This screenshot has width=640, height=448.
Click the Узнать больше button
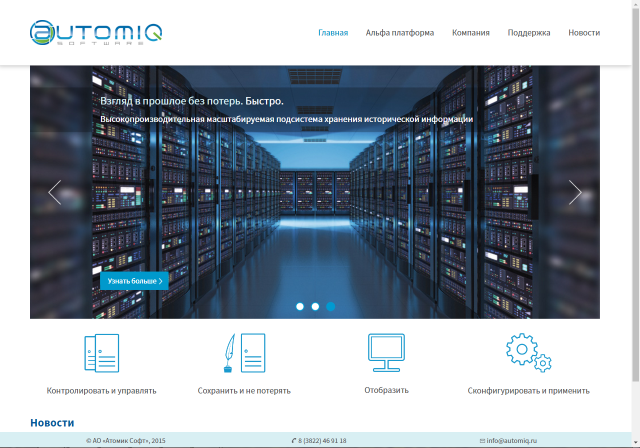coord(134,281)
